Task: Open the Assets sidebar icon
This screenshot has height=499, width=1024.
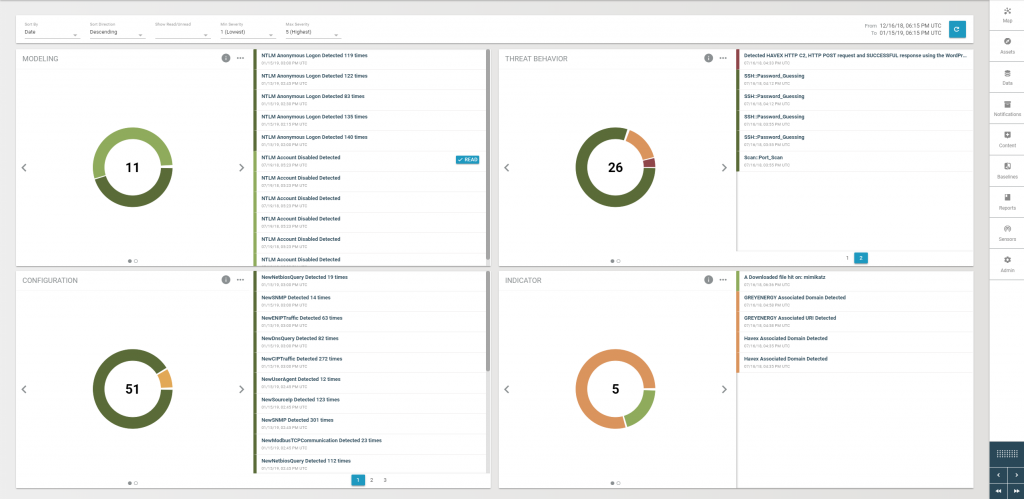Action: coord(1006,46)
